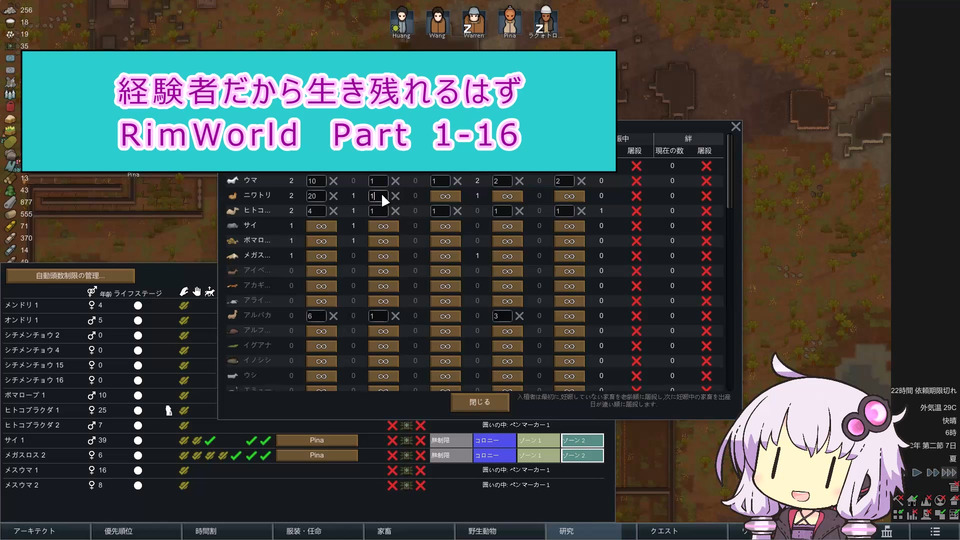
Task: Click female gender icon of メスウマ 1
Action: 92,470
